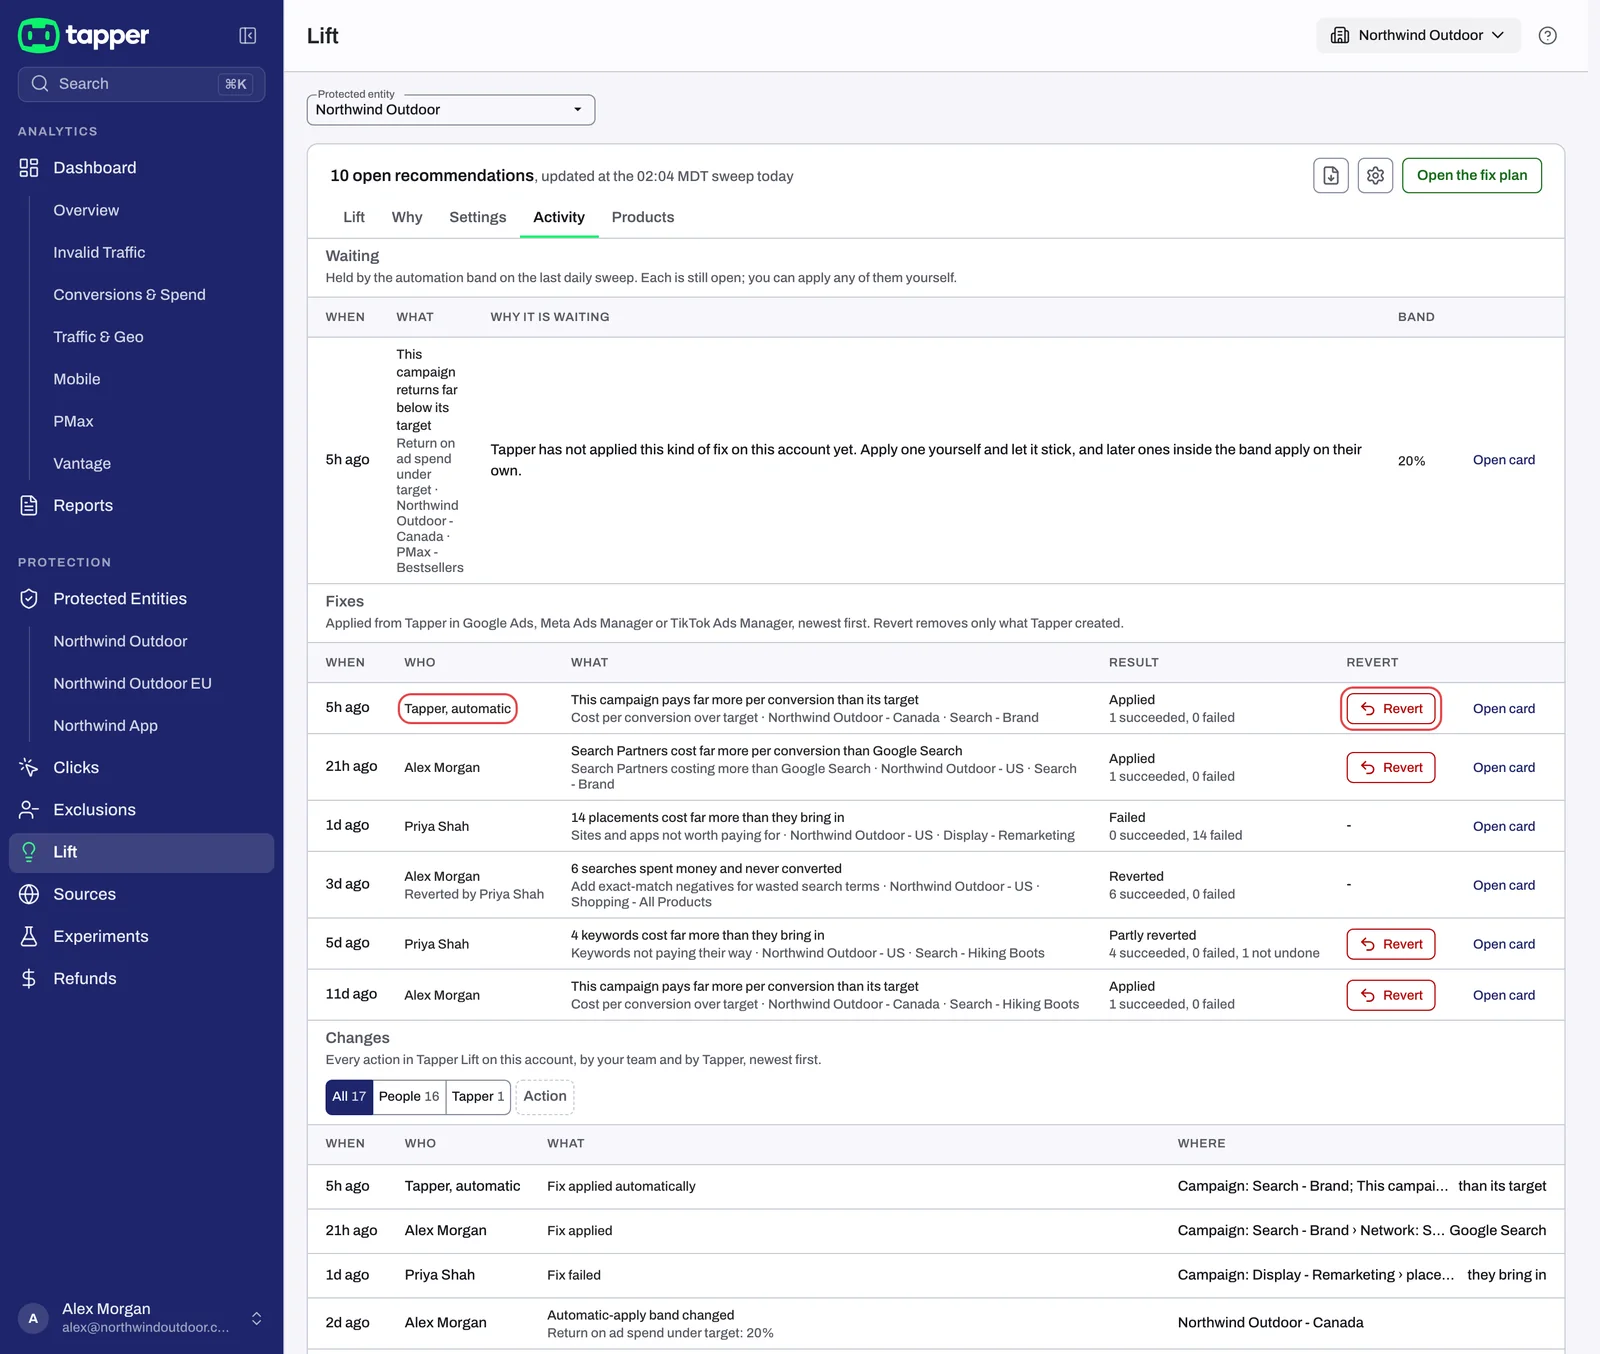This screenshot has height=1354, width=1600.
Task: Focus the sidebar Search field
Action: [142, 84]
